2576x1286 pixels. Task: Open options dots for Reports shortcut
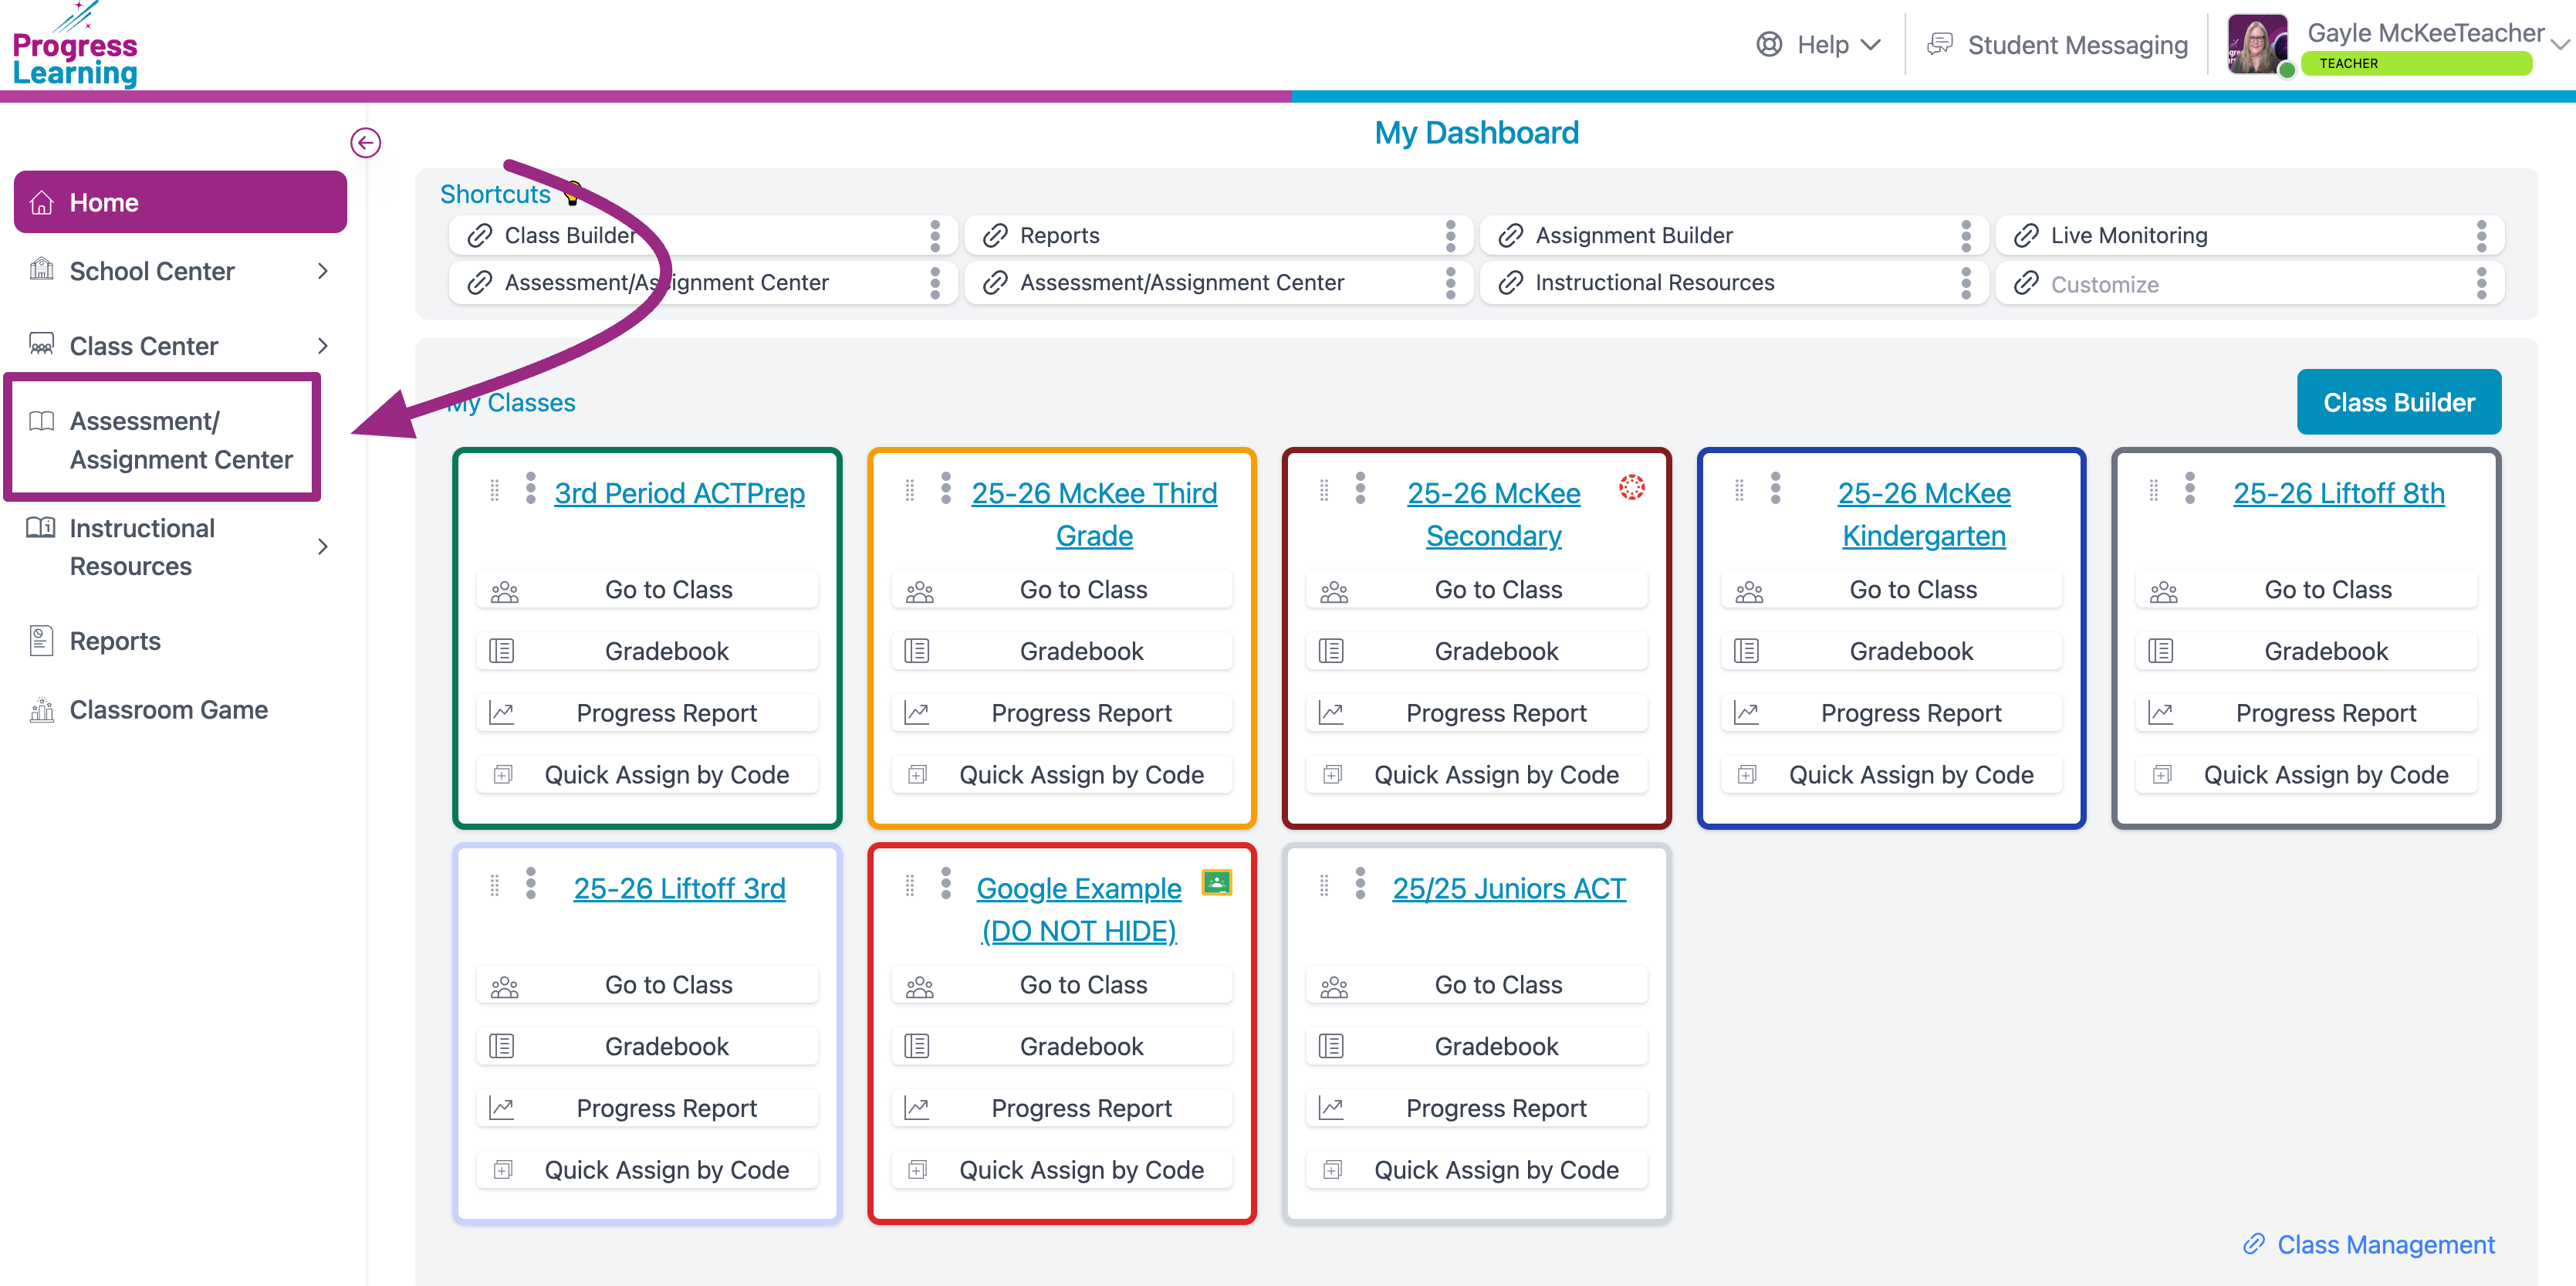click(x=1450, y=236)
